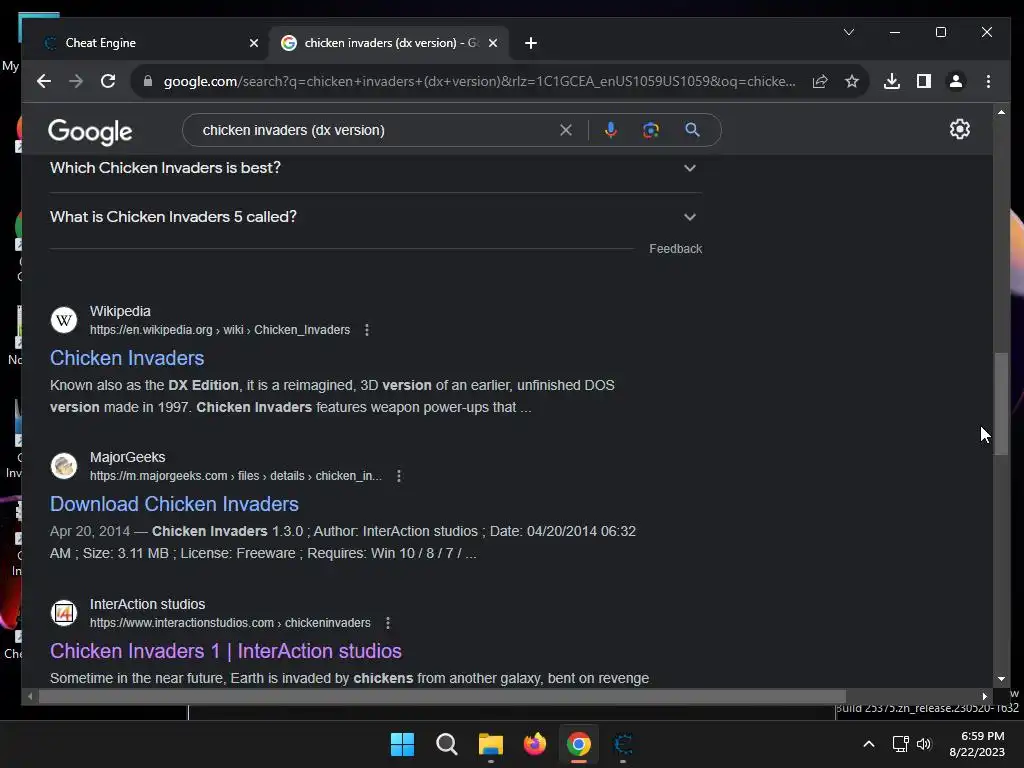Go to the Google homepage logo
This screenshot has width=1024, height=768.
tap(90, 131)
